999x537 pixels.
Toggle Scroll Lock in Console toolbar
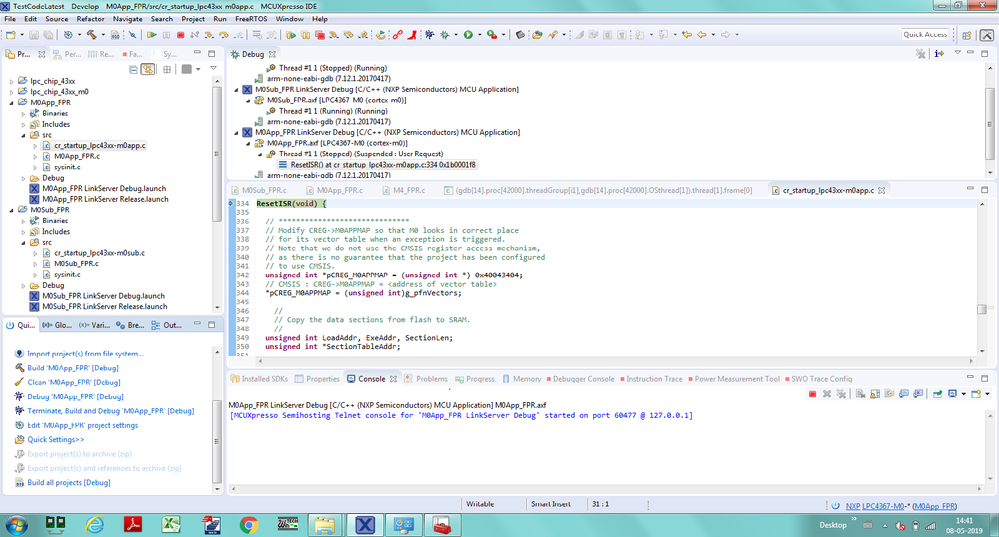coord(875,394)
